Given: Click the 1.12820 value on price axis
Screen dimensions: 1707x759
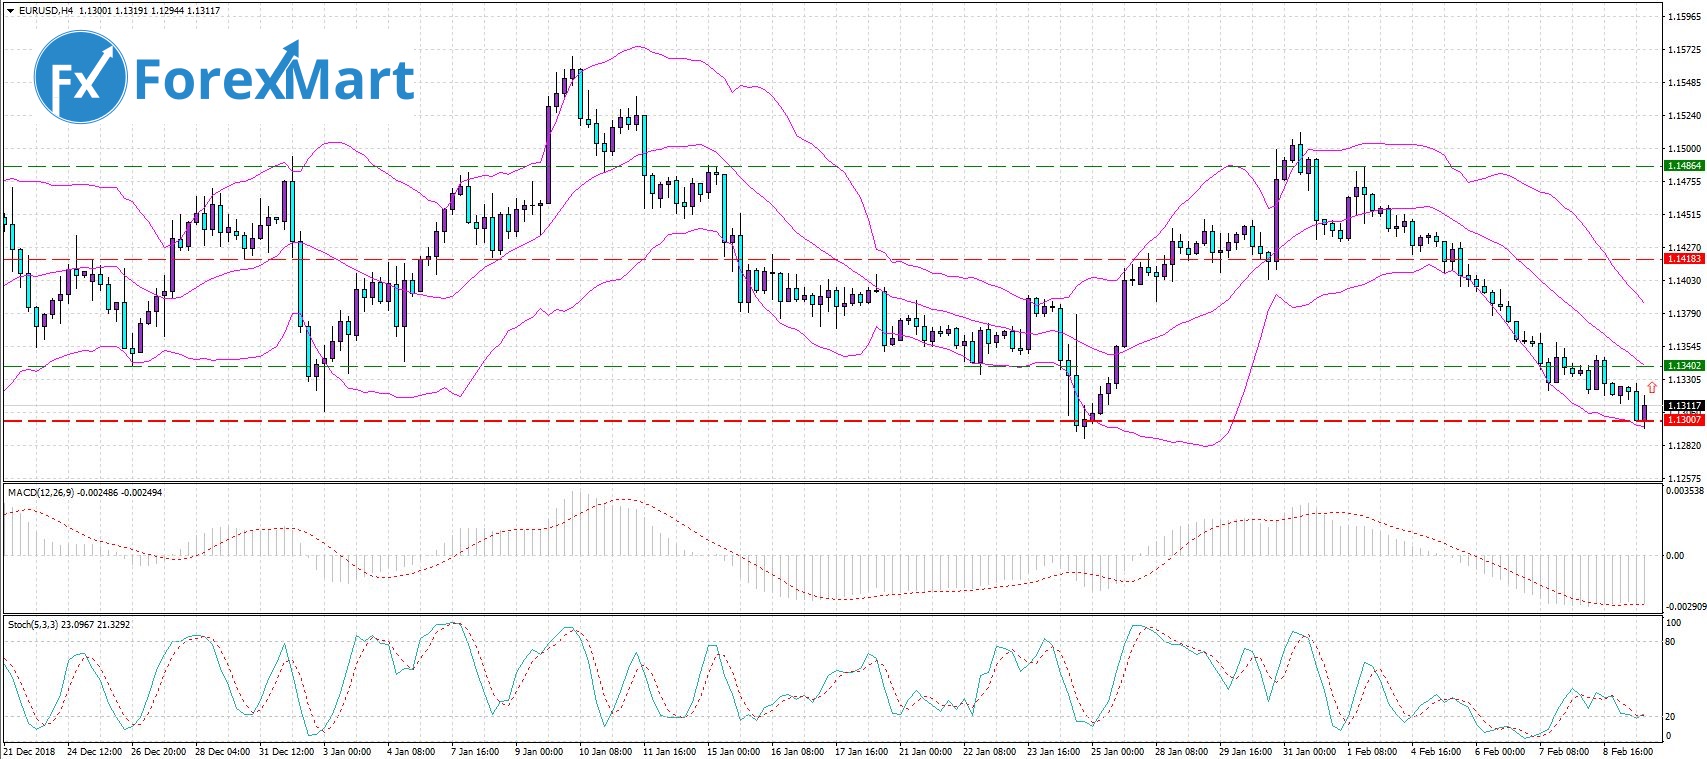Looking at the screenshot, I should [x=1684, y=445].
